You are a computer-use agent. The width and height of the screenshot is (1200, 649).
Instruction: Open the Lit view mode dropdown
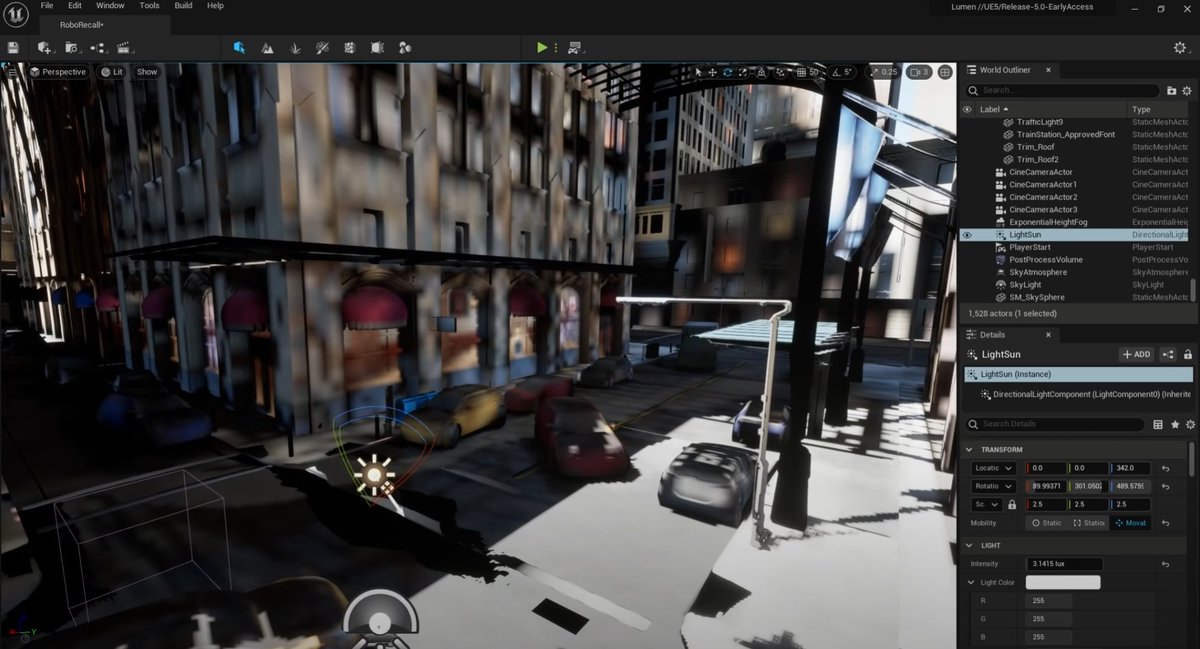(x=112, y=72)
